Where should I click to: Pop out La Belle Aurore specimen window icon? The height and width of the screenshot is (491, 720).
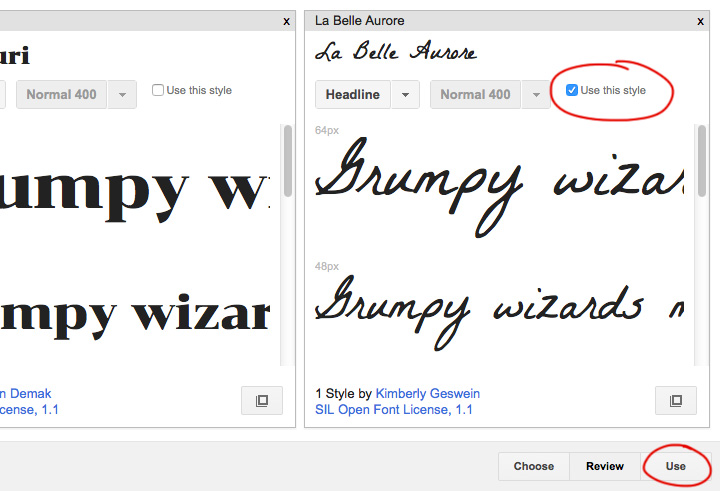(676, 401)
